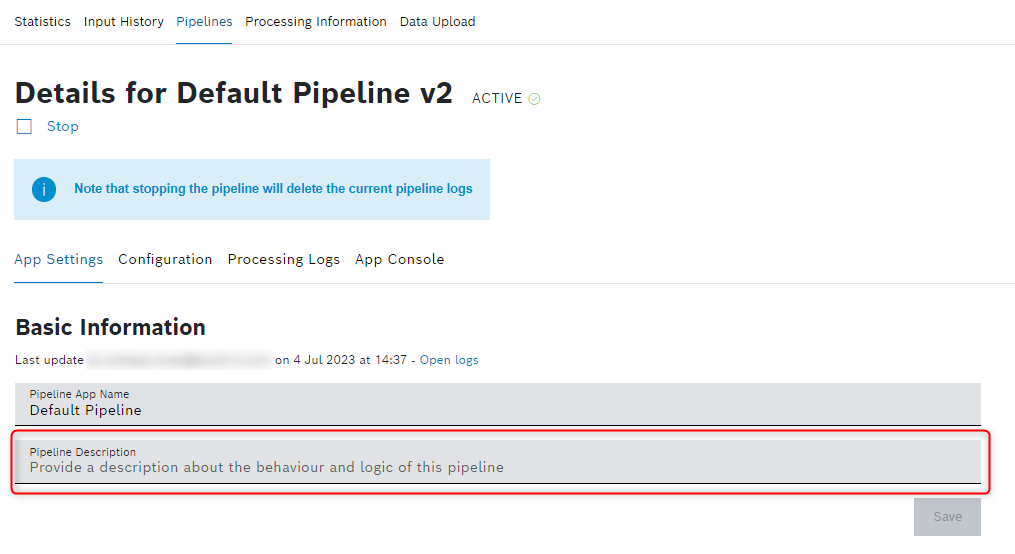
Task: Switch to the Input History tab
Action: (x=123, y=22)
